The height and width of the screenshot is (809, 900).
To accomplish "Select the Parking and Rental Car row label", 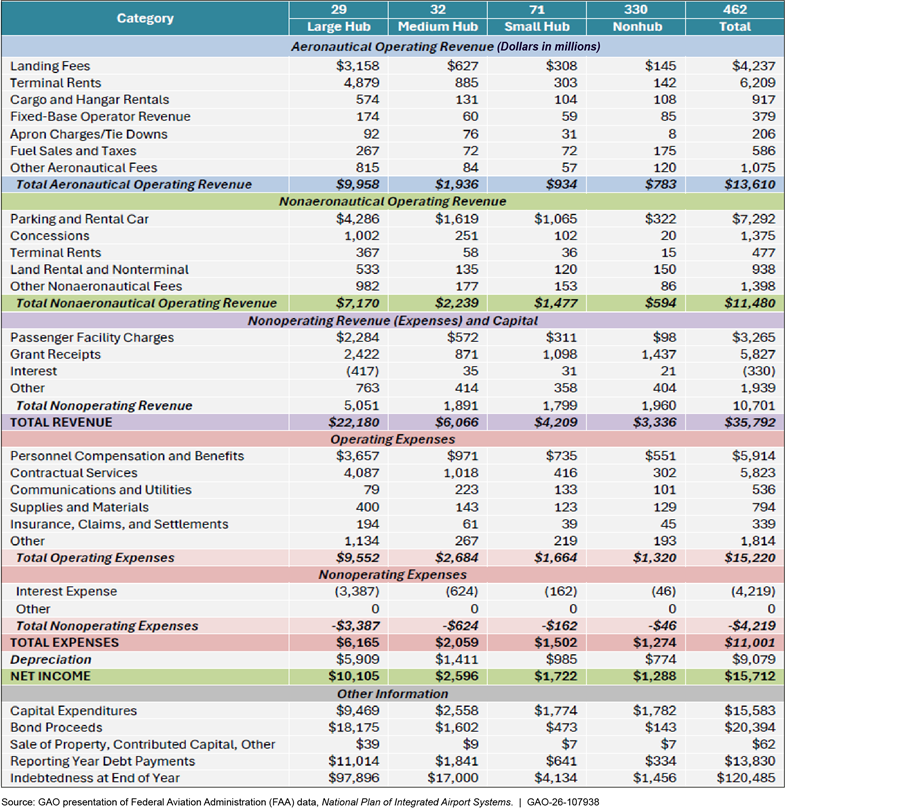I will click(79, 218).
